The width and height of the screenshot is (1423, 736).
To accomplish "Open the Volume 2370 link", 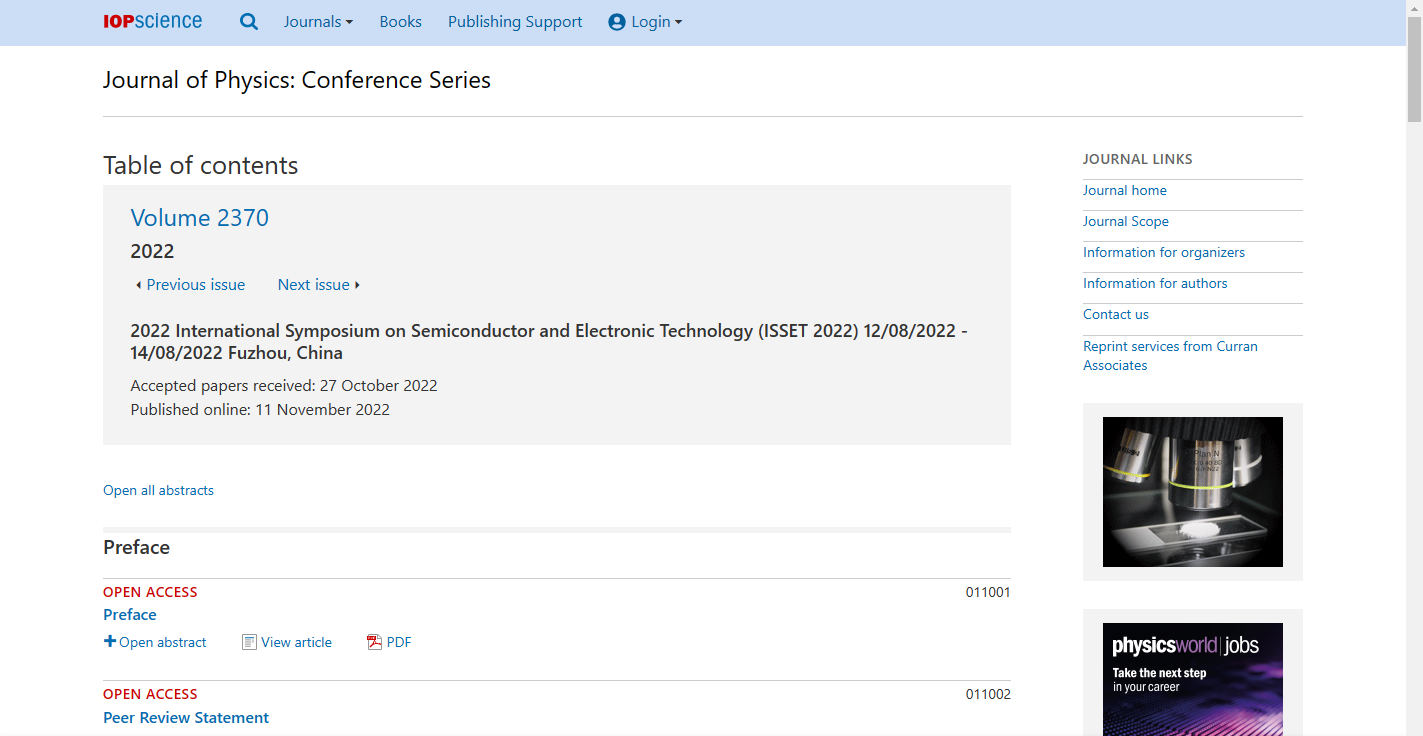I will pos(200,218).
